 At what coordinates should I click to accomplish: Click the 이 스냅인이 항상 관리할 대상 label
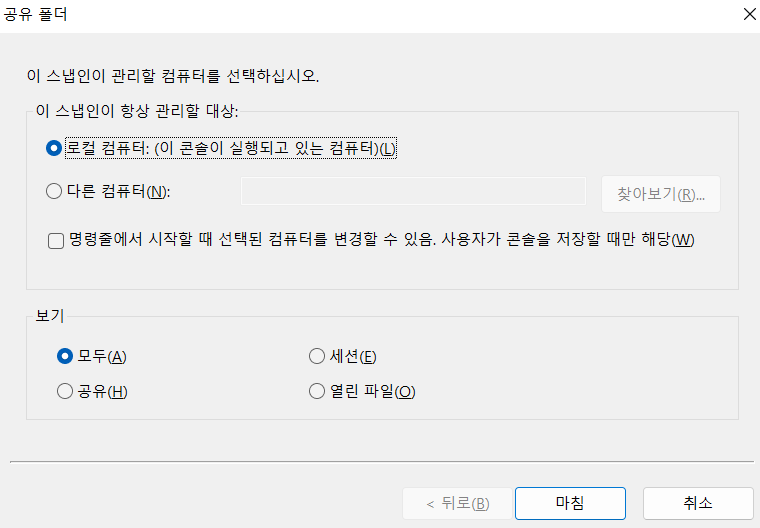(x=138, y=110)
